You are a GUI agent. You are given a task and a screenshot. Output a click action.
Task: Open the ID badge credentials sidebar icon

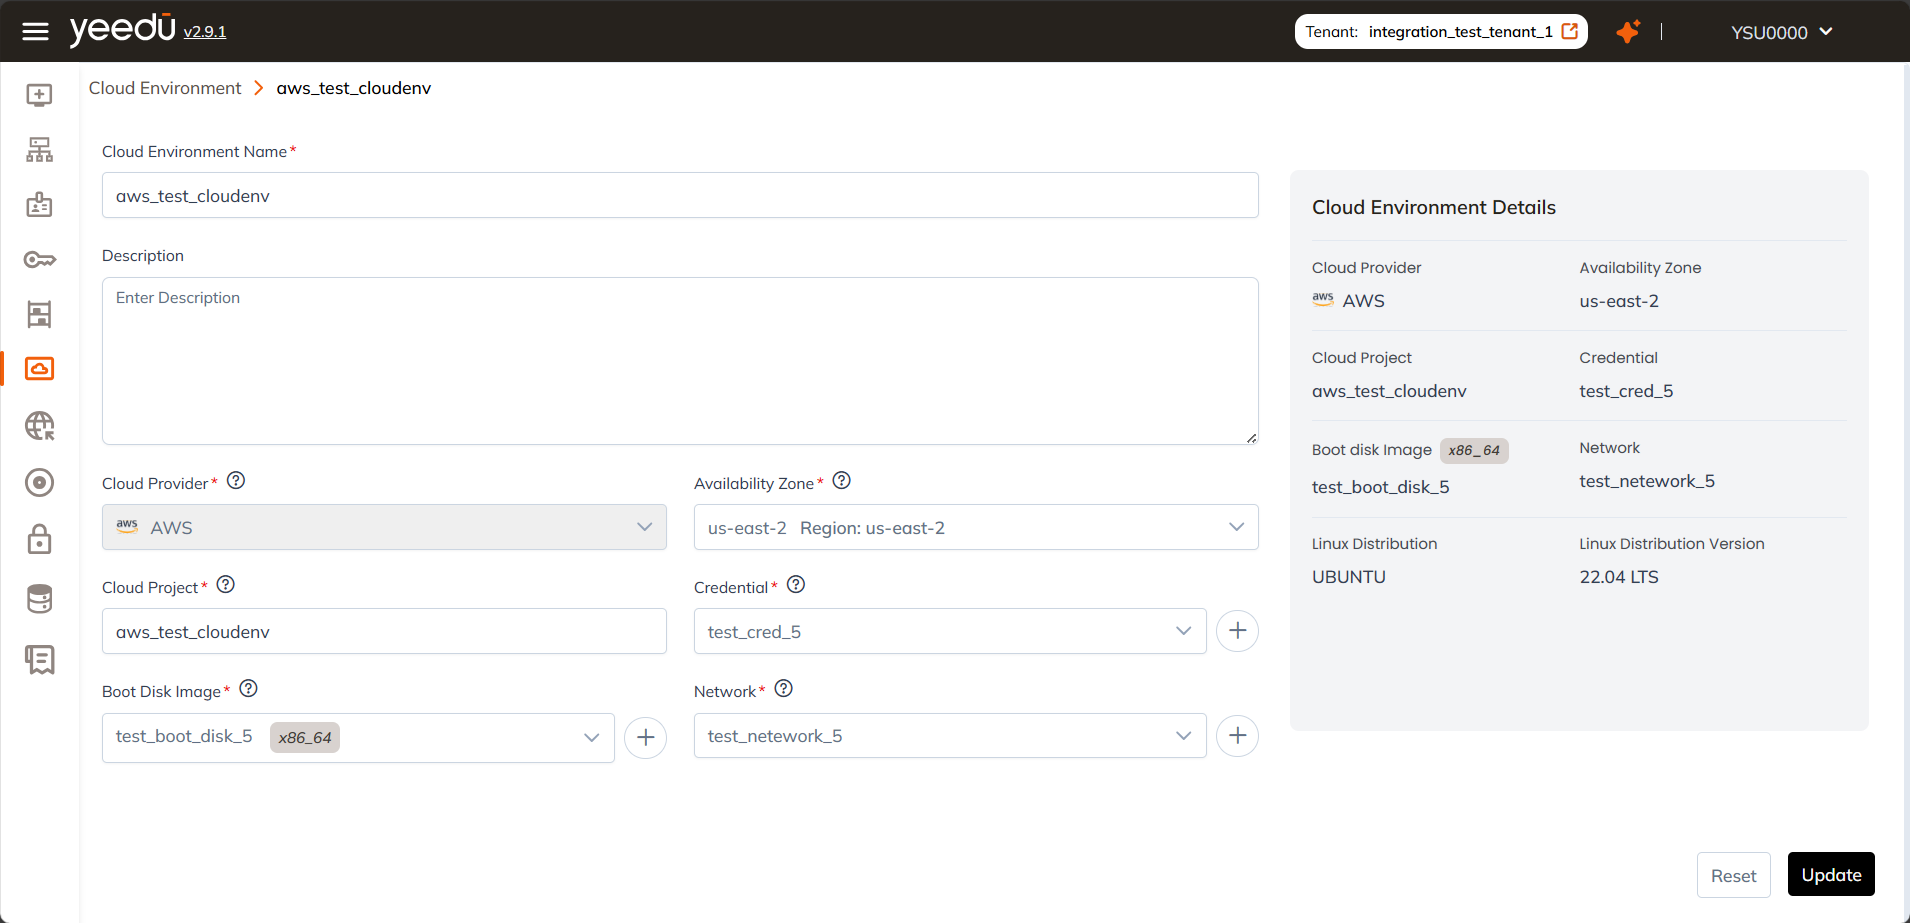(x=39, y=204)
